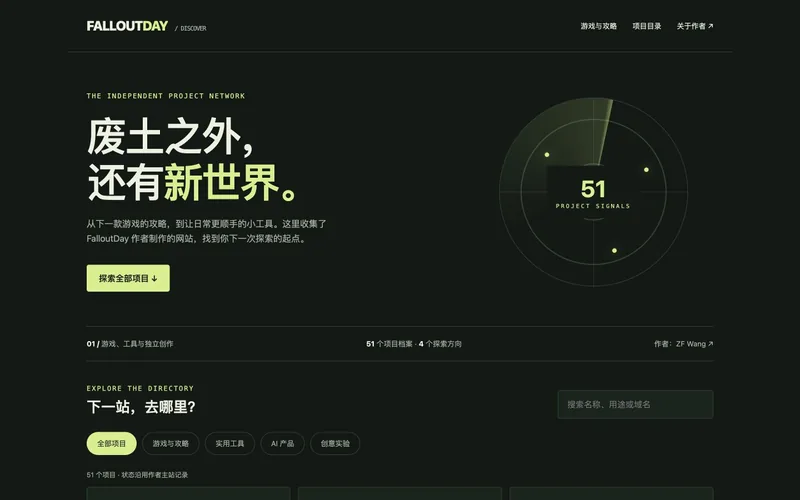The width and height of the screenshot is (800, 500).
Task: Click the 探索全部项目 button
Action: click(x=128, y=278)
